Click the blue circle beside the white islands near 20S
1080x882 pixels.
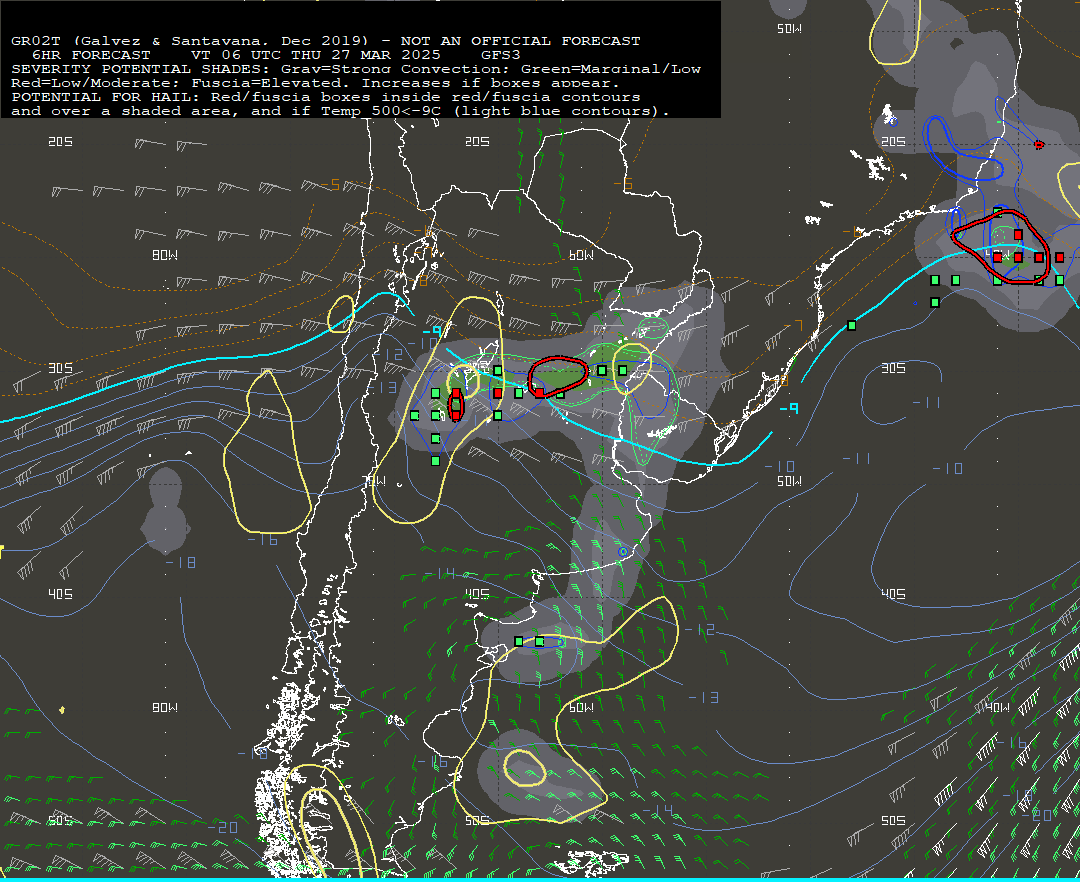pyautogui.click(x=893, y=122)
